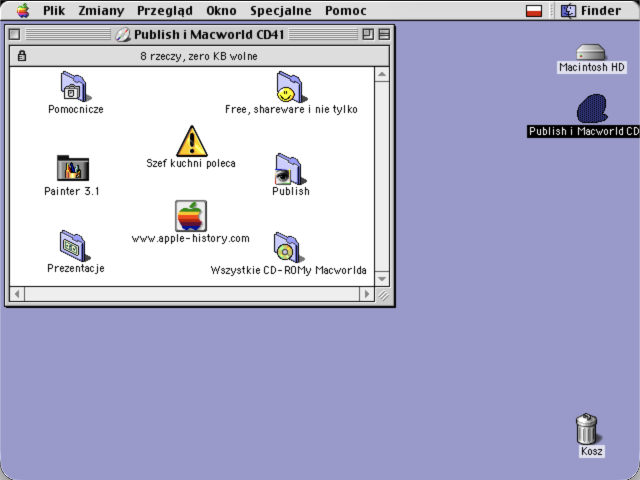The width and height of the screenshot is (640, 480).
Task: Click the horizontal scrollbar right arrow
Action: [367, 294]
